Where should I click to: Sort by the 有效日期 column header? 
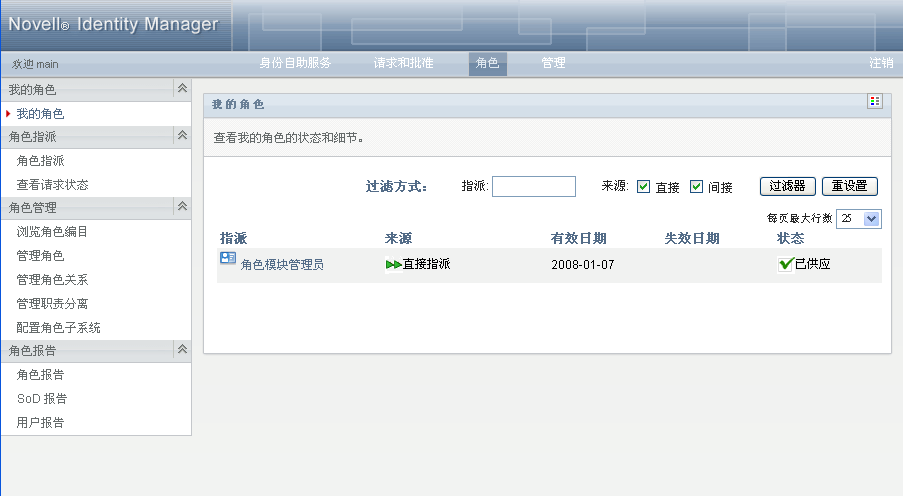578,238
